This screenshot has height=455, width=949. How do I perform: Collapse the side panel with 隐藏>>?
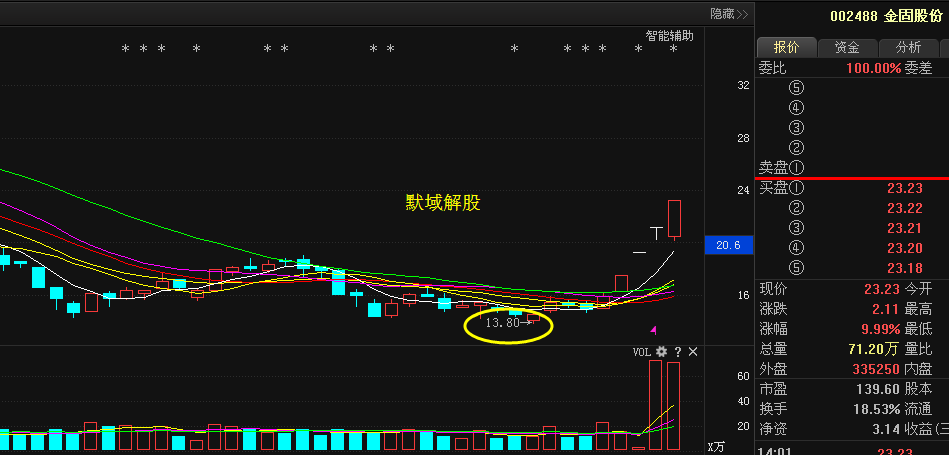pos(729,13)
